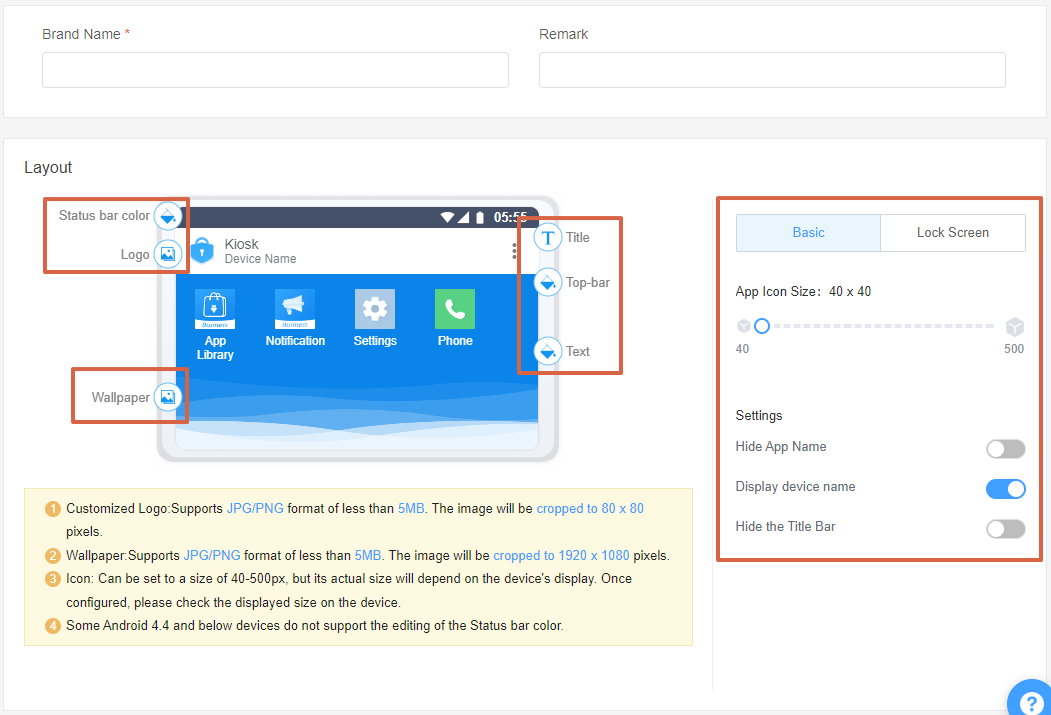Click the App Library icon in preview
The width and height of the screenshot is (1051, 715).
click(x=214, y=309)
